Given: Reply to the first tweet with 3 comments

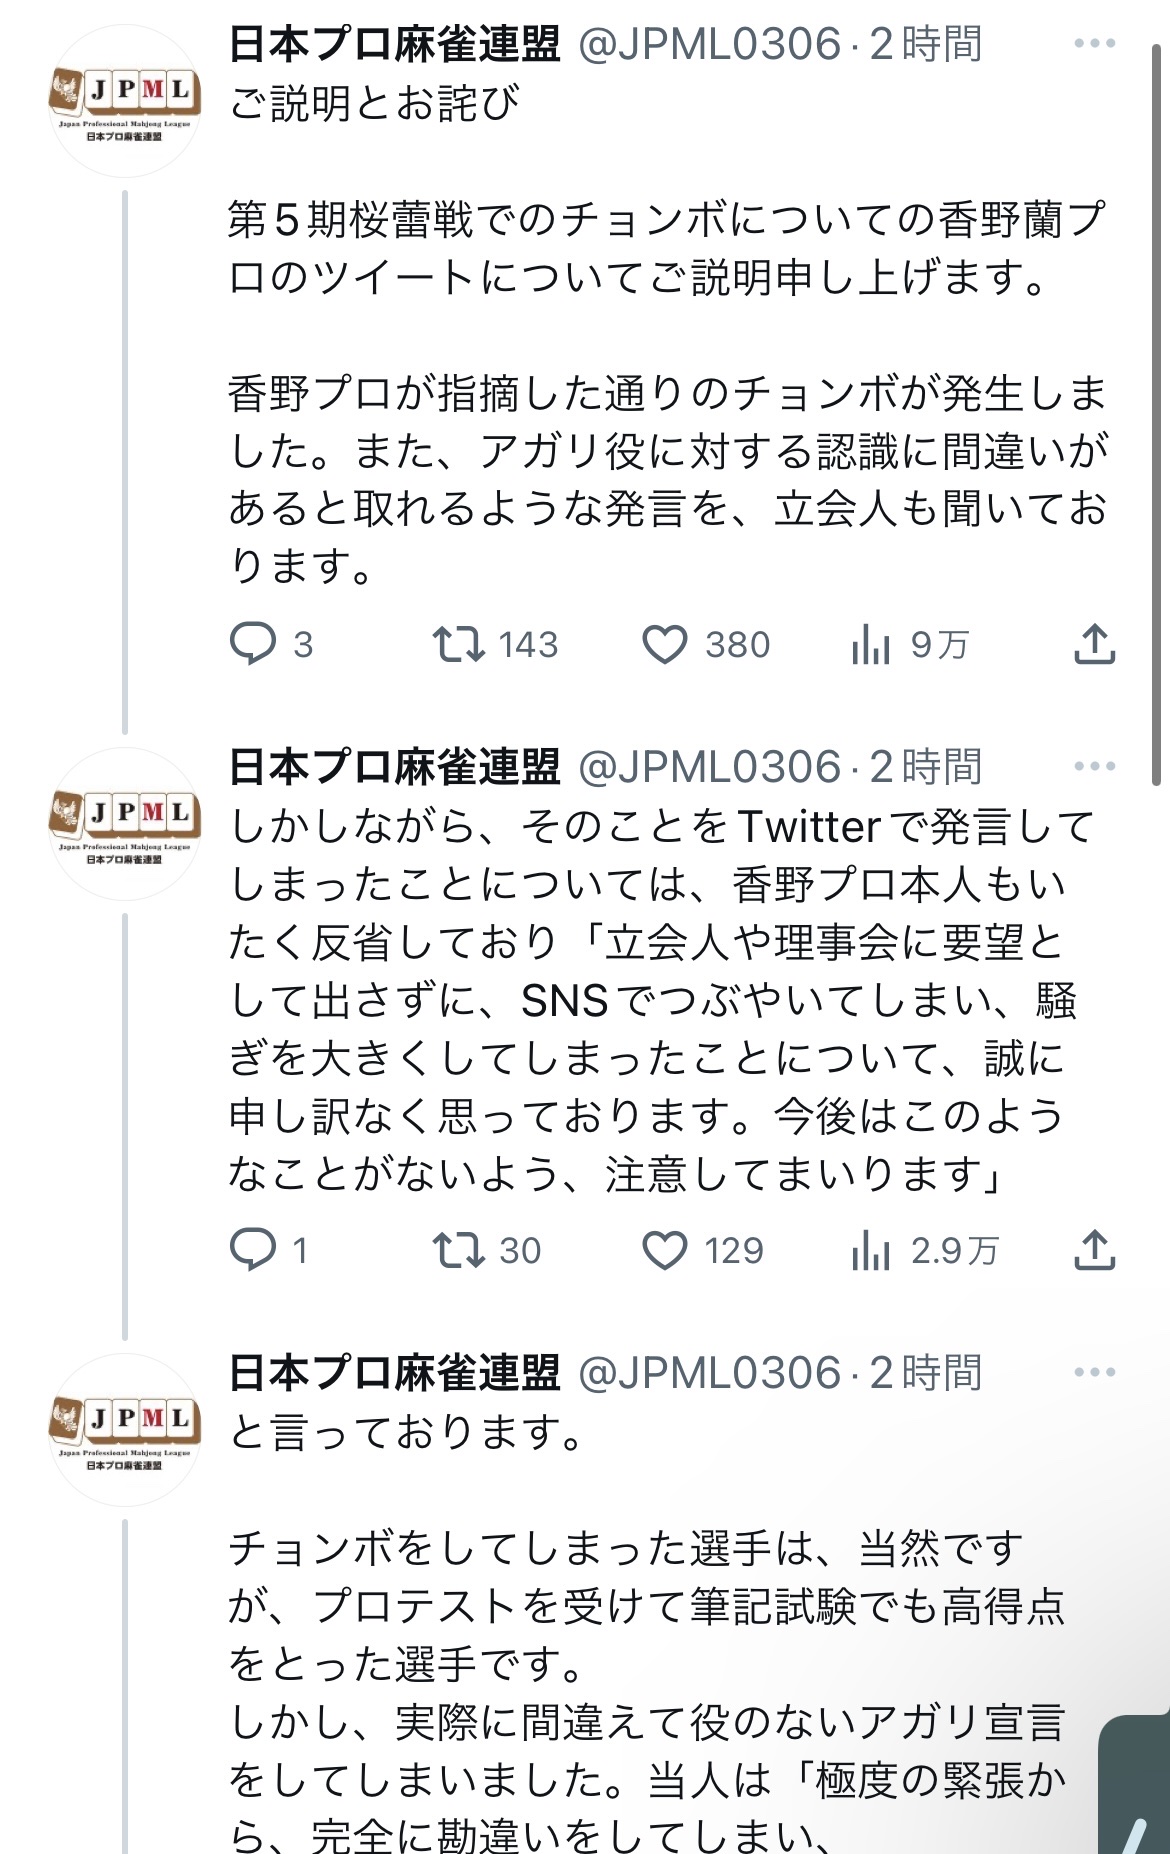Looking at the screenshot, I should coord(253,644).
